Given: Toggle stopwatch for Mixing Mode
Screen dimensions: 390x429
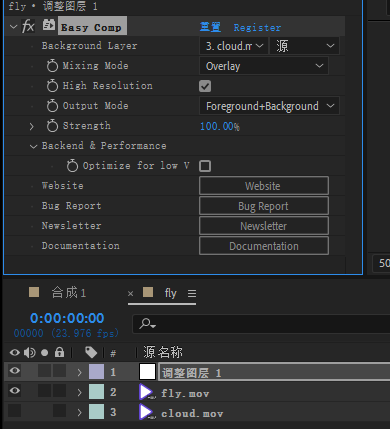Looking at the screenshot, I should click(52, 66).
